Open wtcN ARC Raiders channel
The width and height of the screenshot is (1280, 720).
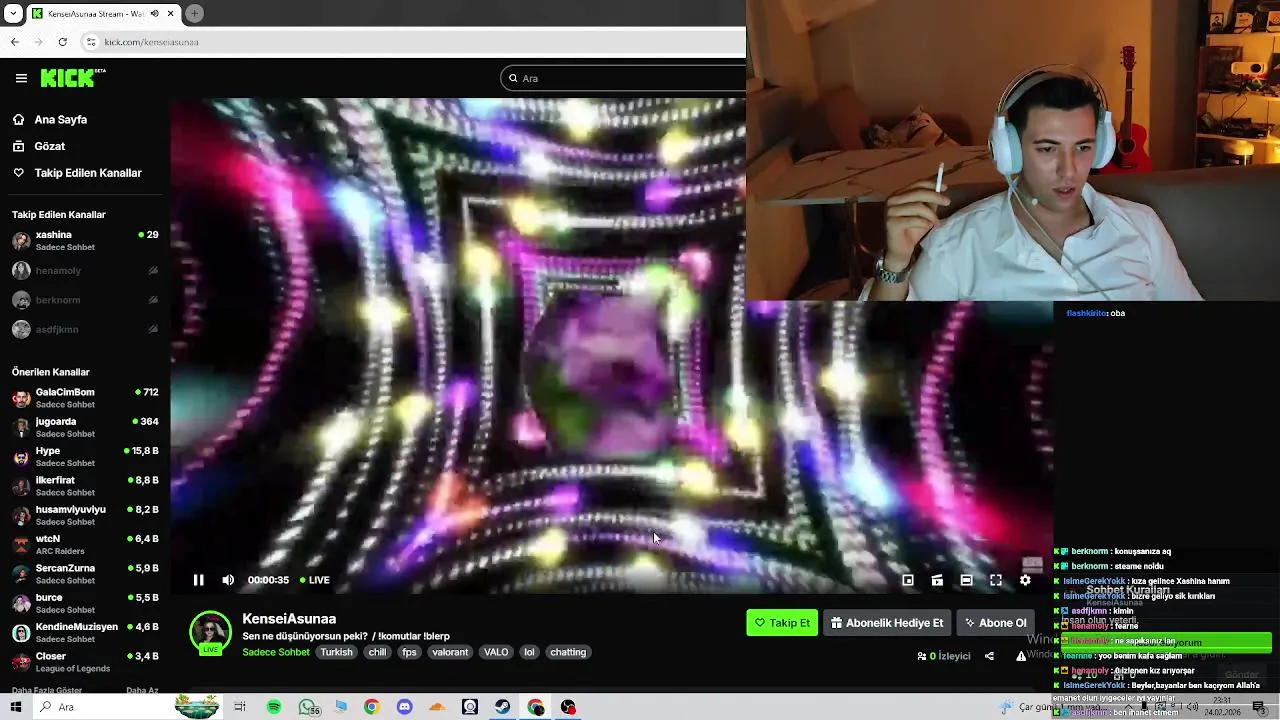(x=85, y=544)
